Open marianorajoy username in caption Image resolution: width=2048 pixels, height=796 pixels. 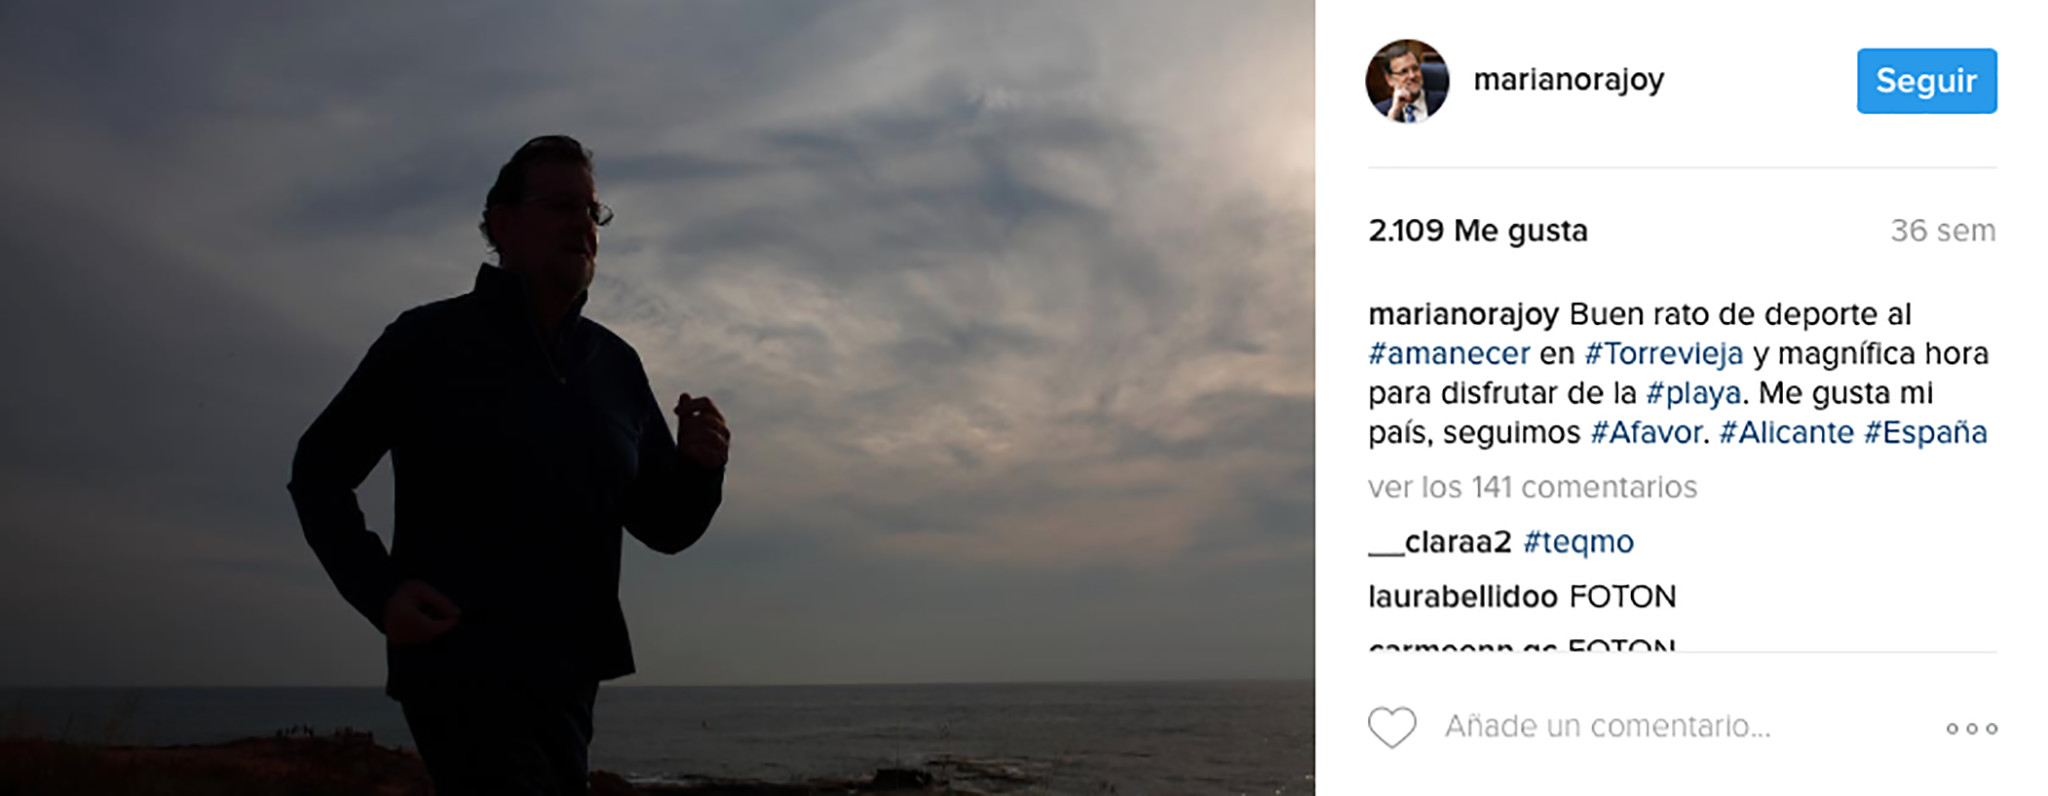tap(1463, 314)
